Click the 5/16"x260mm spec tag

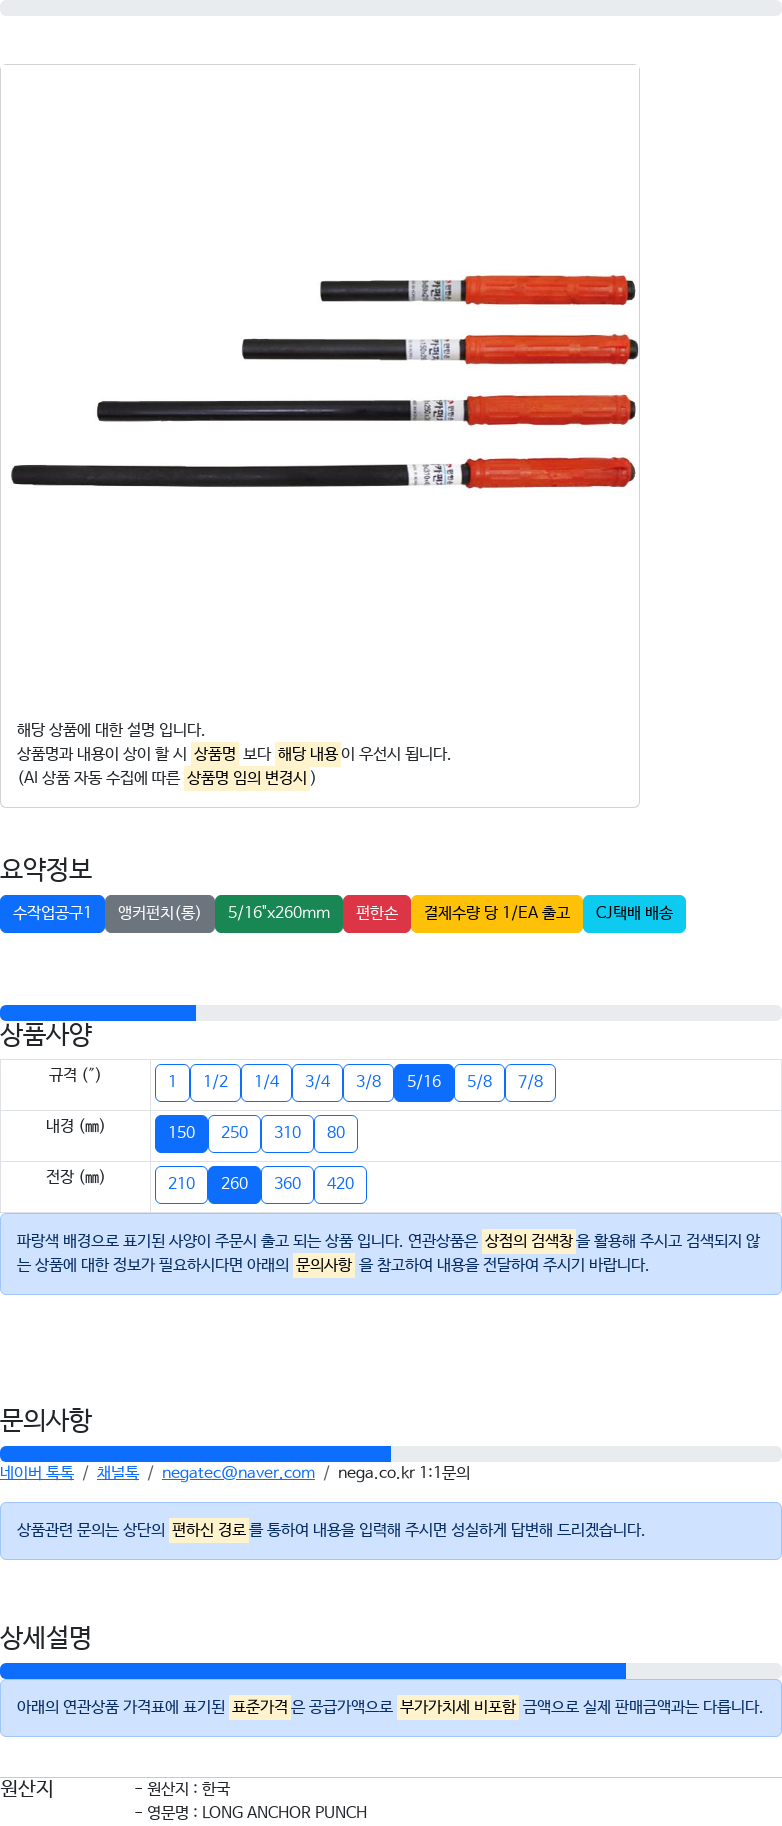(279, 913)
